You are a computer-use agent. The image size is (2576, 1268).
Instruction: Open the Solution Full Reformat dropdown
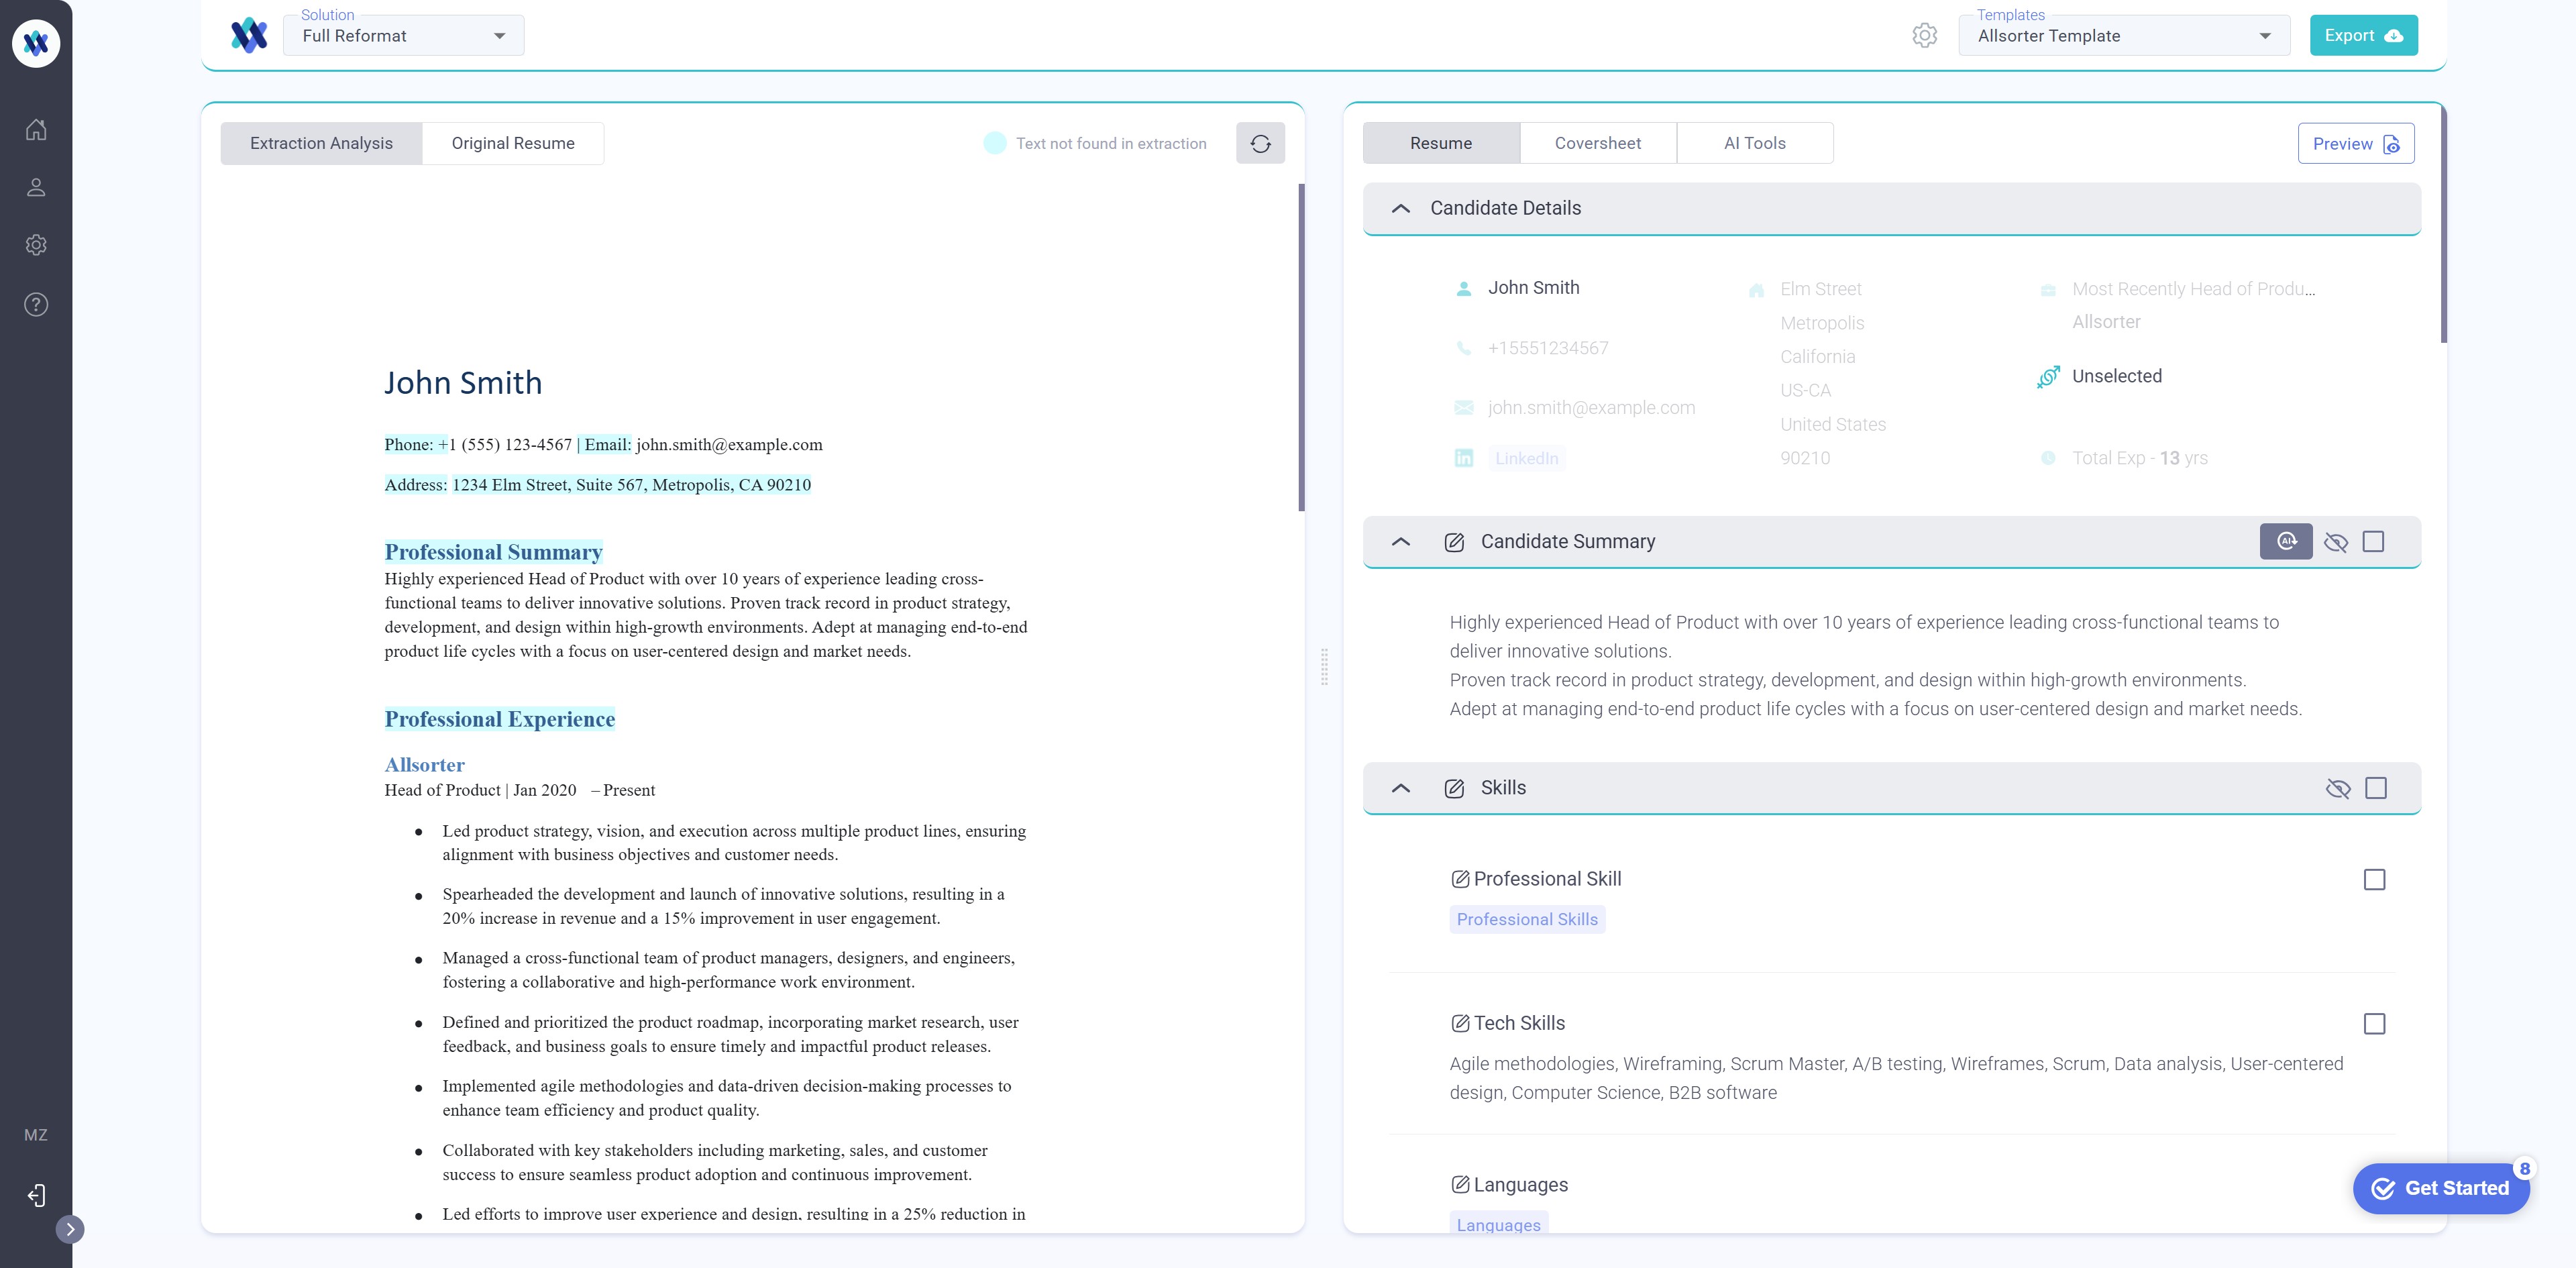(404, 36)
